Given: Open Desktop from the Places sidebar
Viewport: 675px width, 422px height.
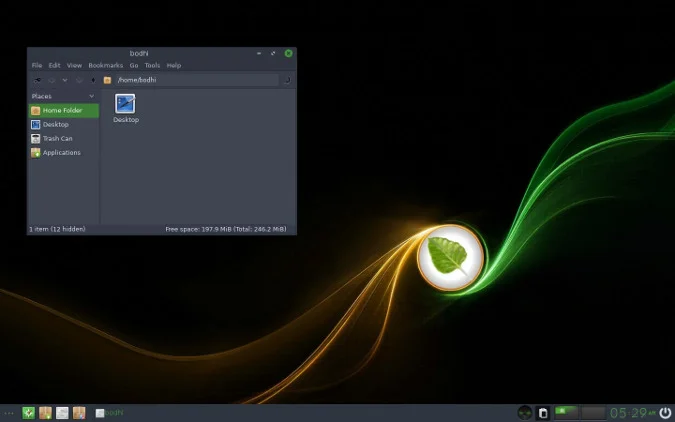Looking at the screenshot, I should pos(55,124).
